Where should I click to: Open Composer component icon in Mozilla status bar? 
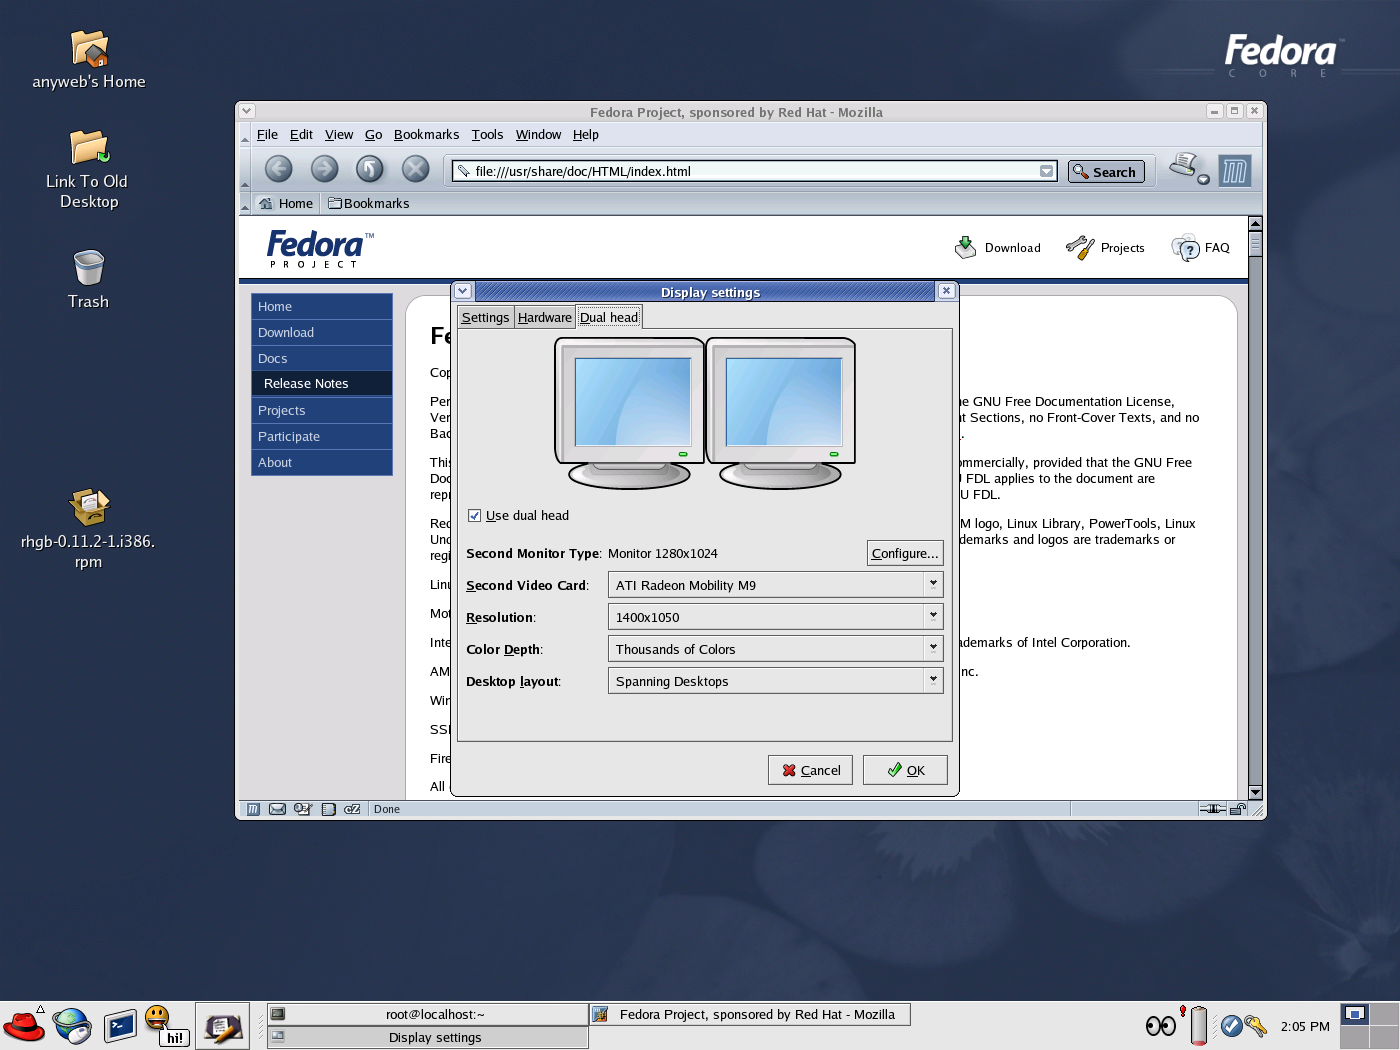[303, 809]
